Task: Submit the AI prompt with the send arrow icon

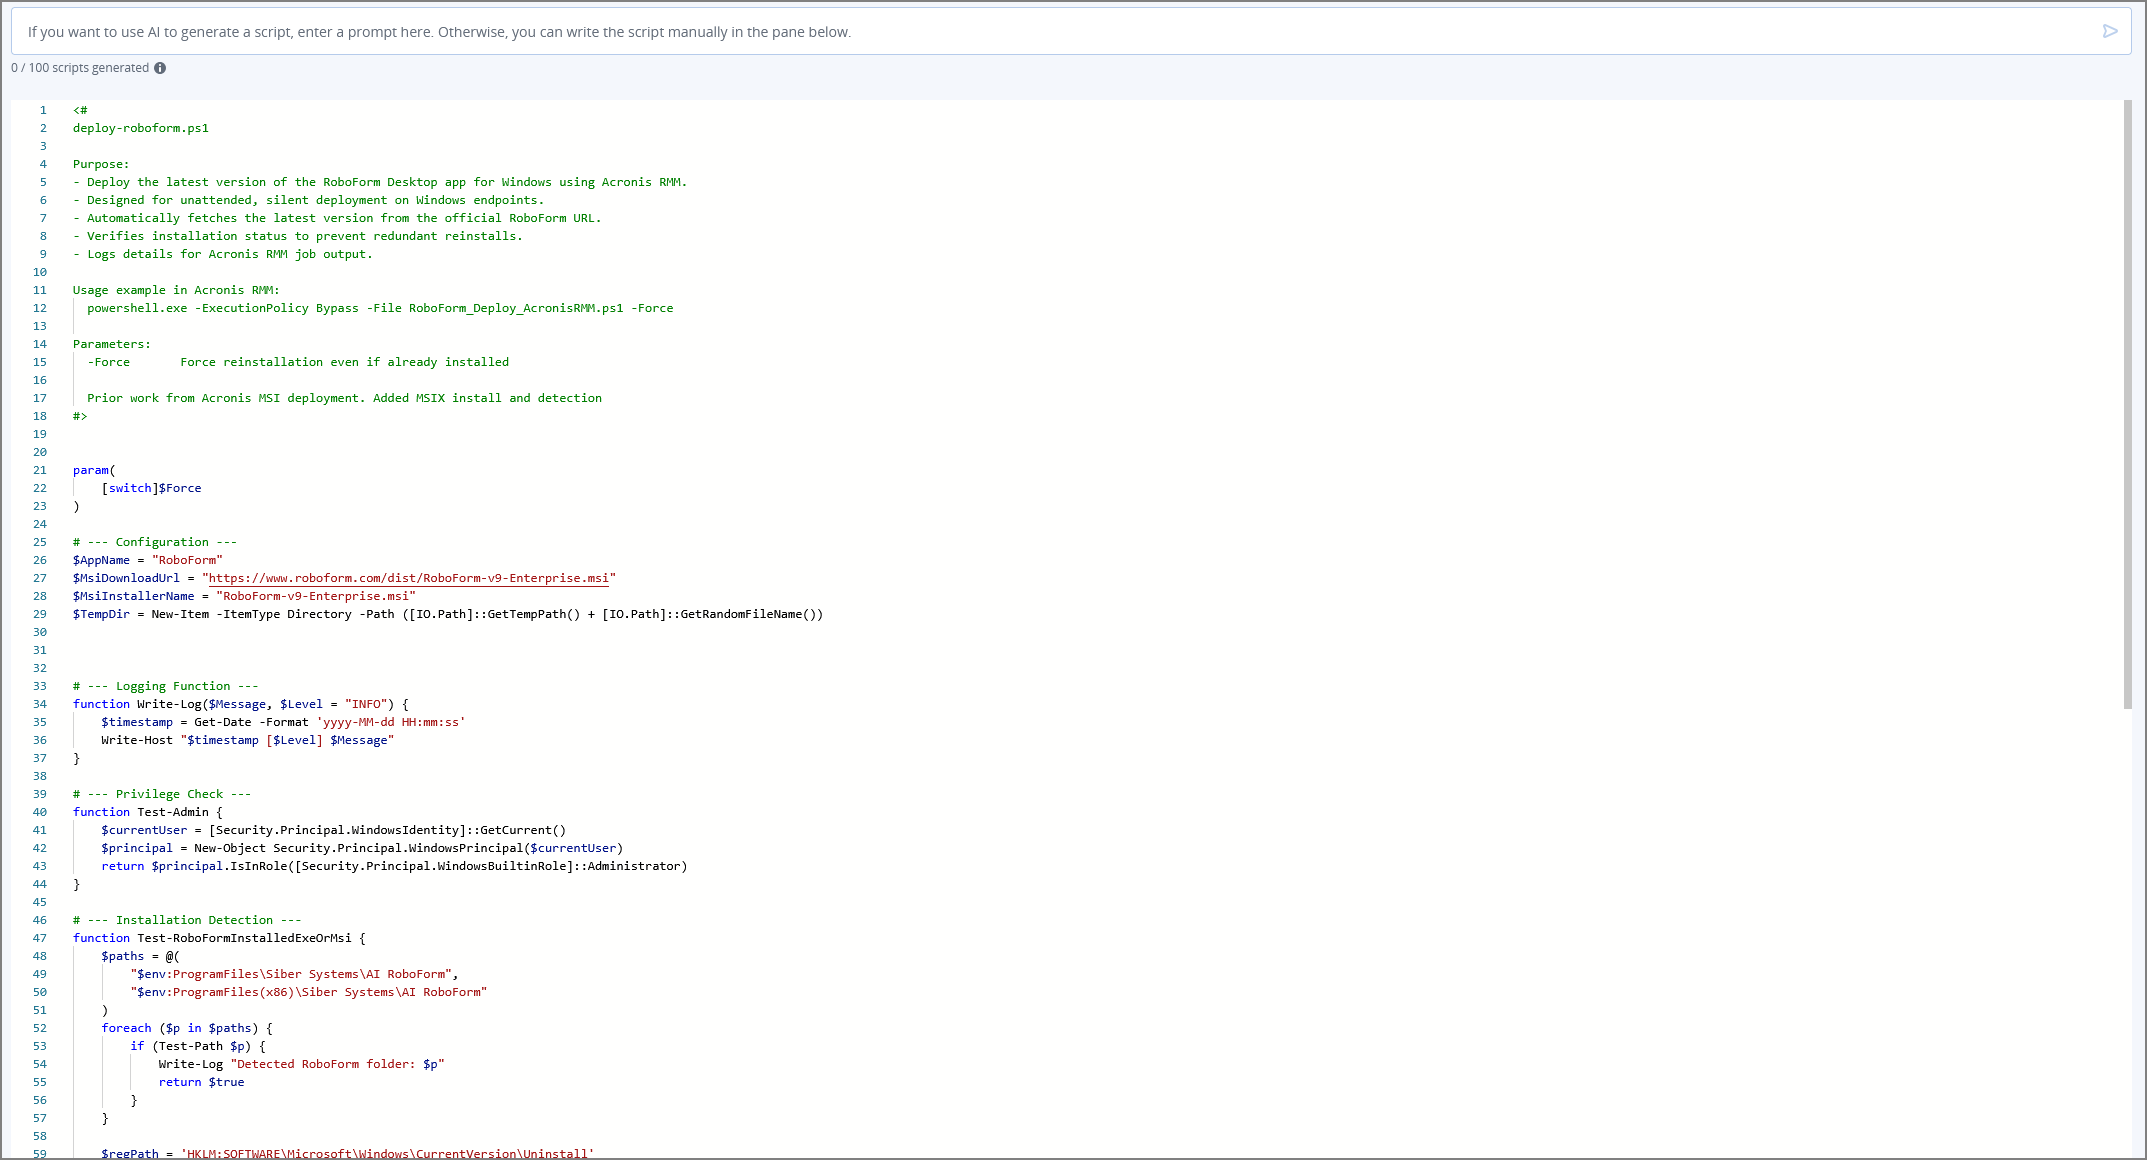Action: pos(2110,31)
